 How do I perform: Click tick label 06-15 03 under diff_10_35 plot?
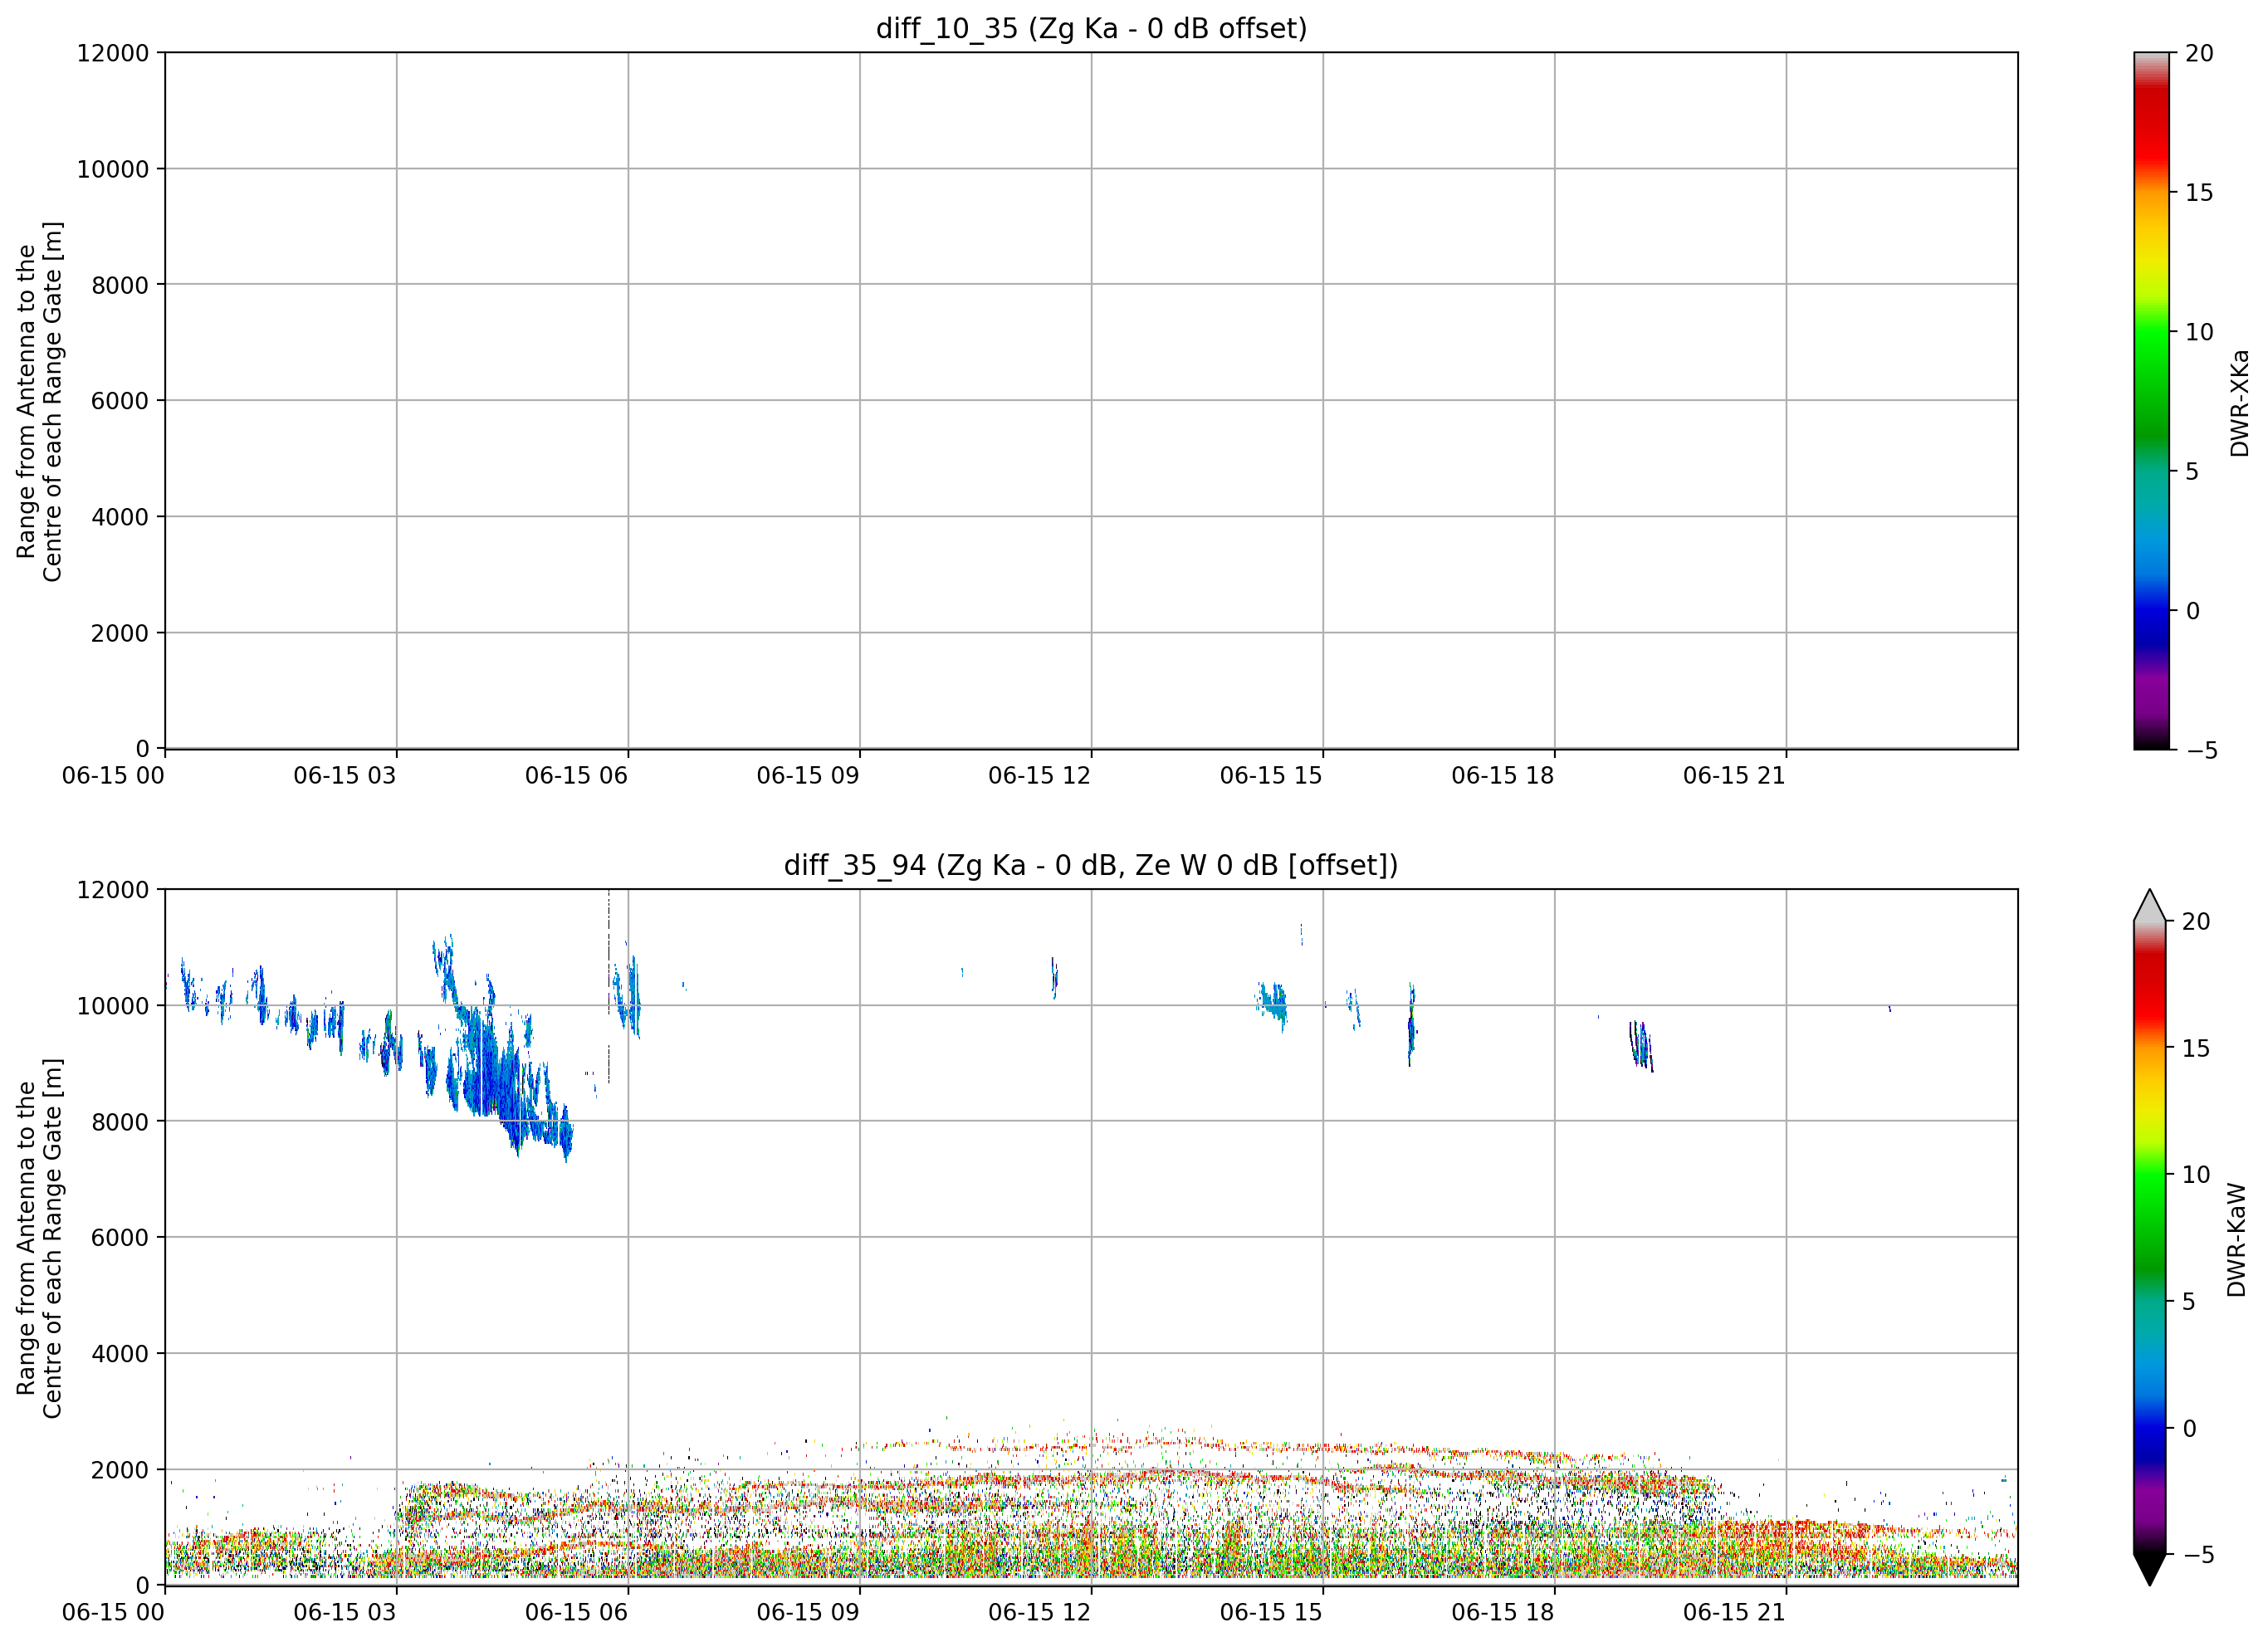[345, 775]
